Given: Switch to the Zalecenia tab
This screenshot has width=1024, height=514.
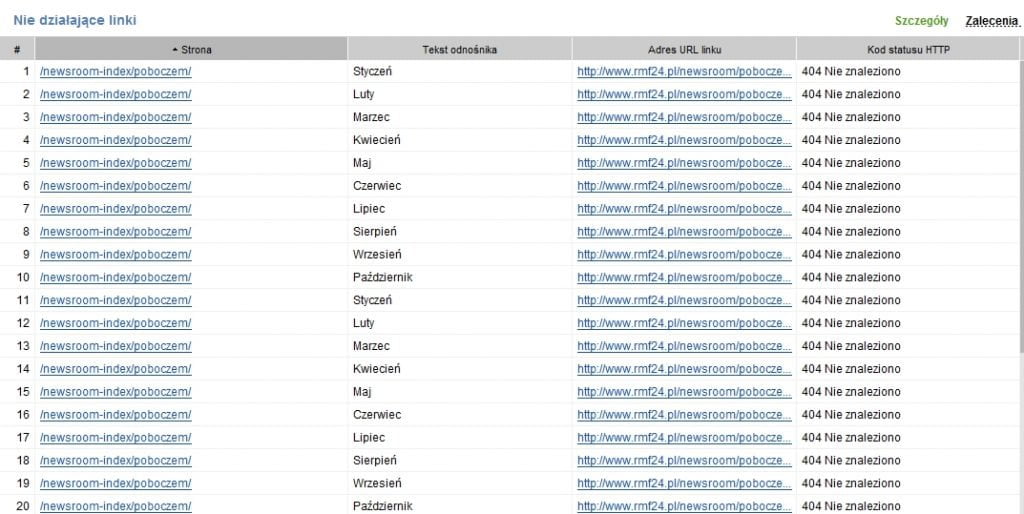Looking at the screenshot, I should pos(991,21).
